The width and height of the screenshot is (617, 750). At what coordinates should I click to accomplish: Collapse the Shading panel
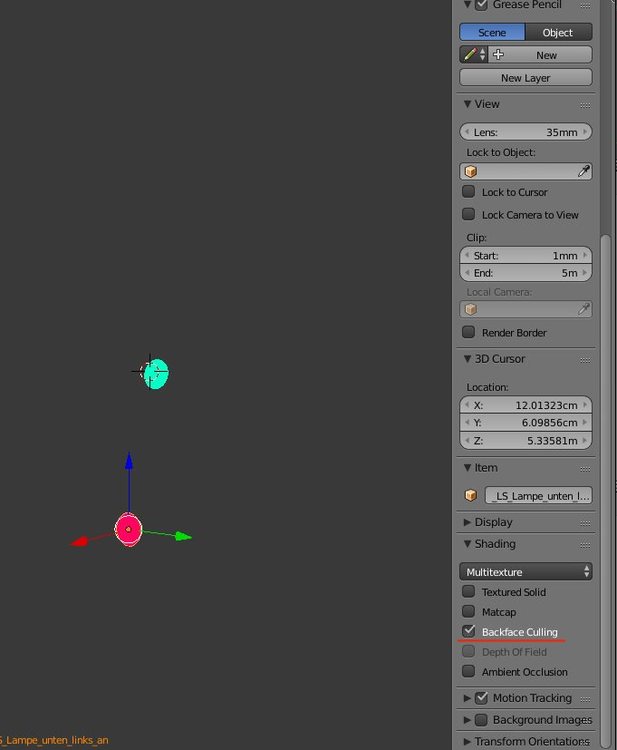[467, 544]
